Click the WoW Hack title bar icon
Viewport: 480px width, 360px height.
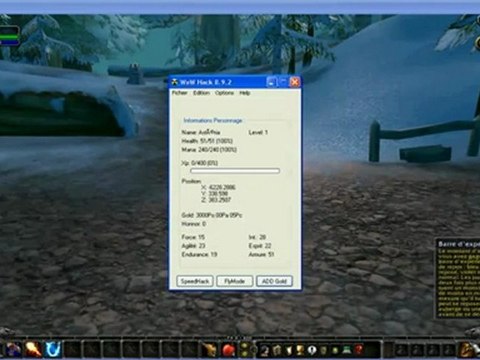point(174,82)
